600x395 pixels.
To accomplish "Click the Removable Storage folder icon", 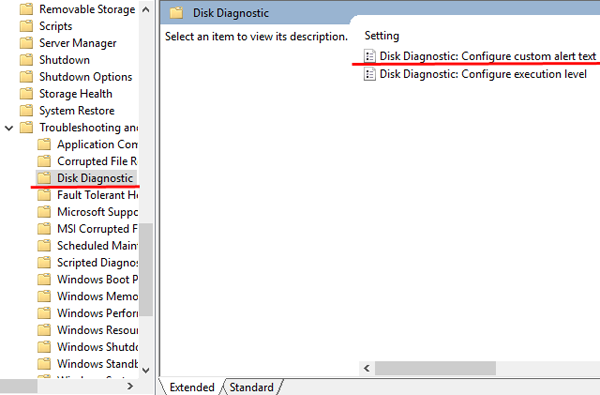I will (26, 9).
